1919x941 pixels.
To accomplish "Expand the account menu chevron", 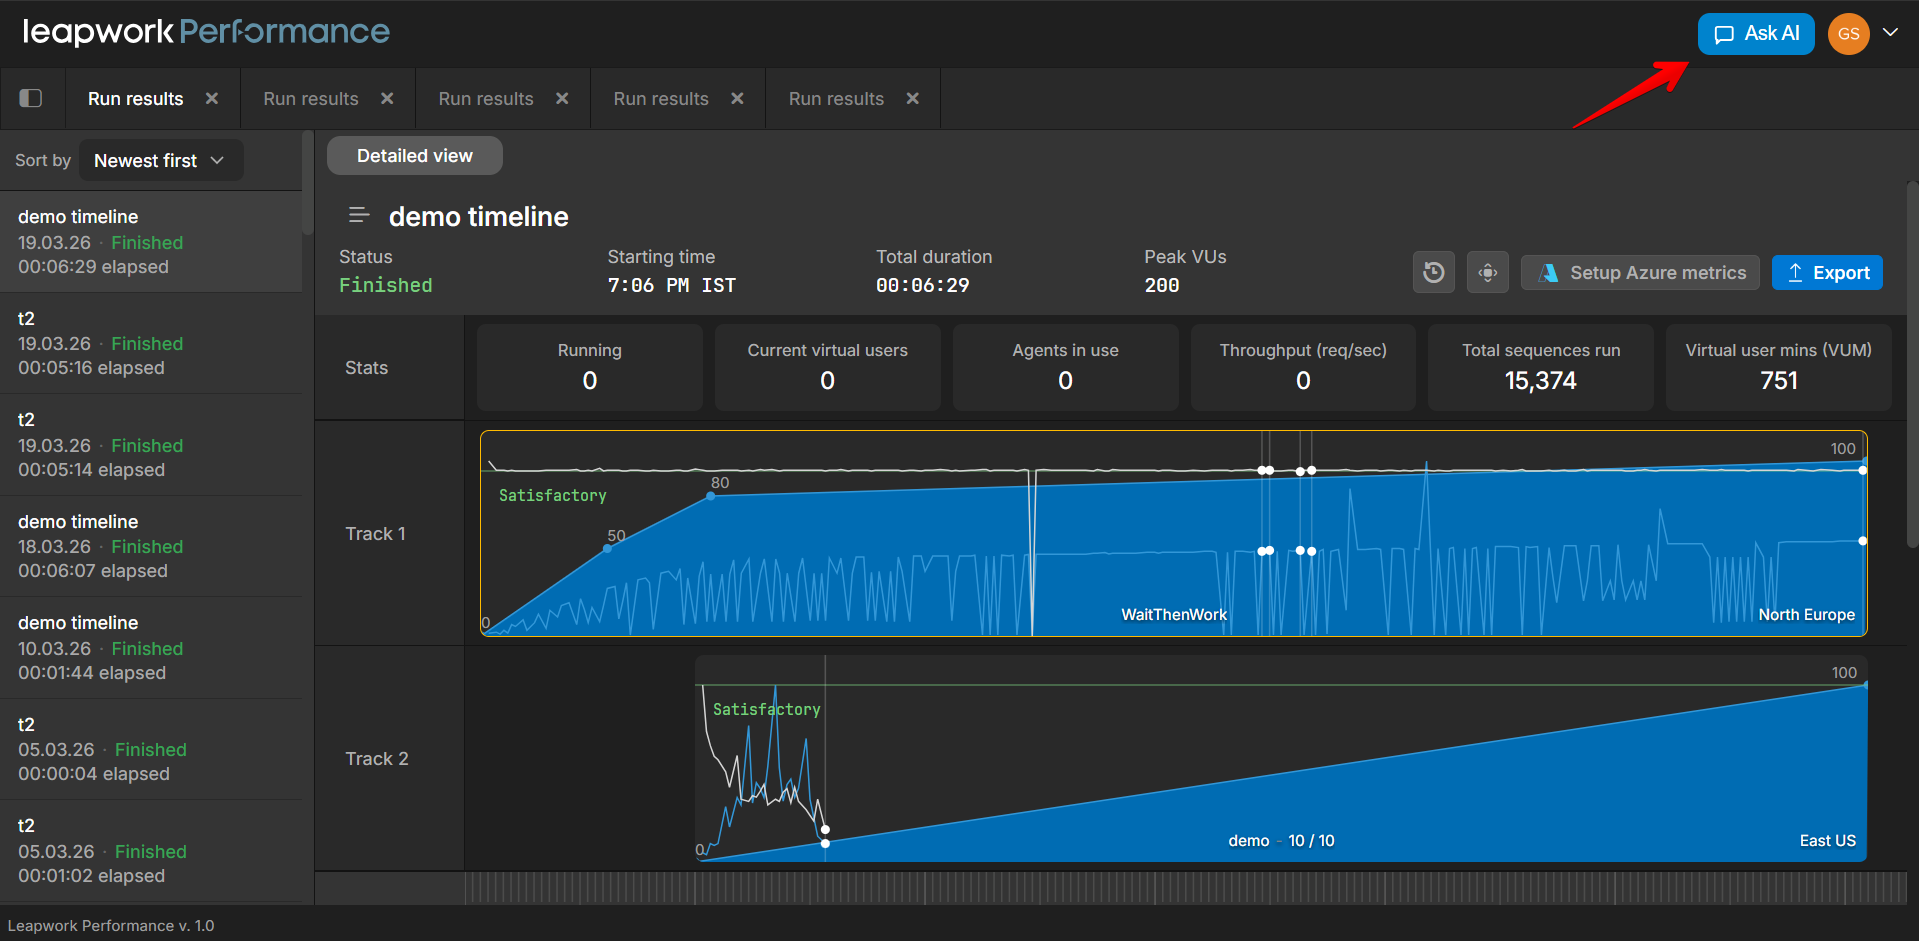I will [x=1890, y=32].
